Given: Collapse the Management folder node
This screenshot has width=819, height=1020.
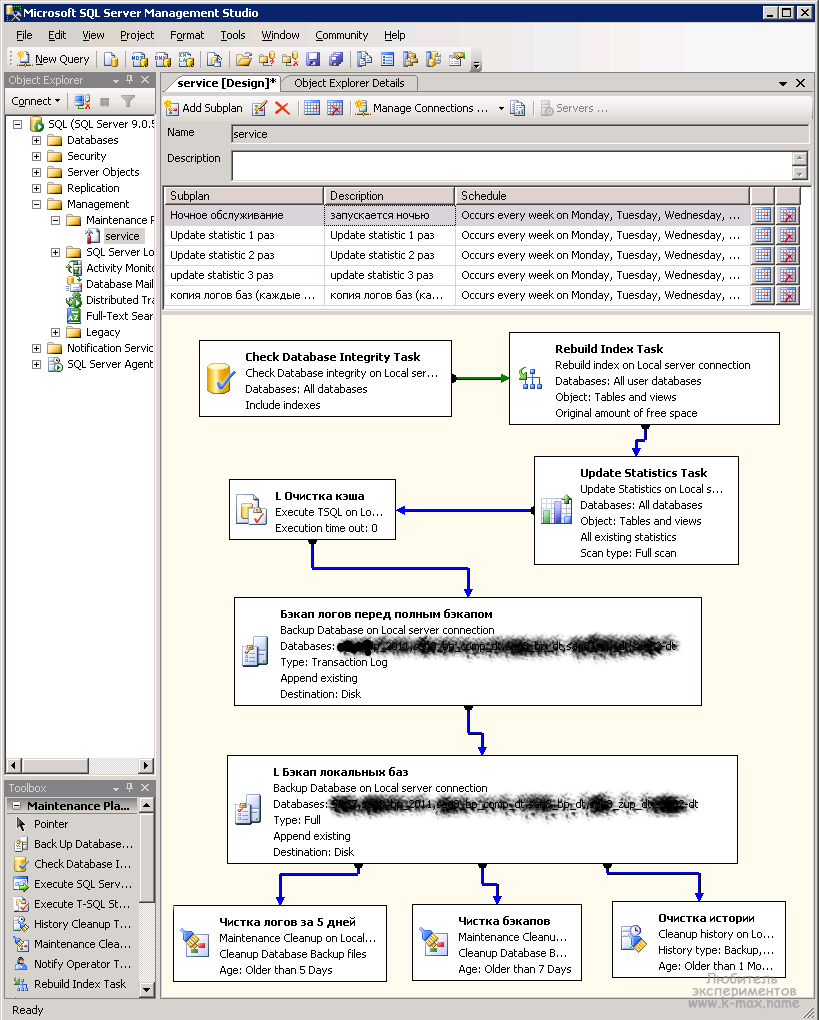Looking at the screenshot, I should (x=37, y=204).
